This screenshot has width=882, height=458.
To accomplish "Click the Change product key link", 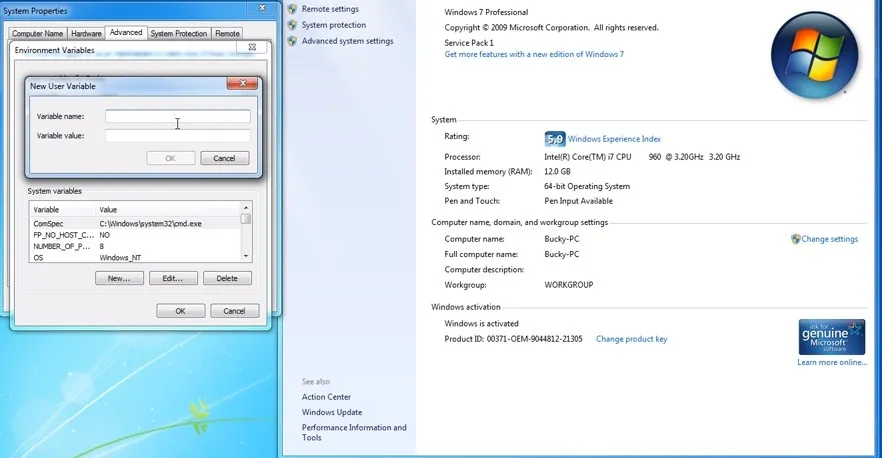I will [632, 339].
